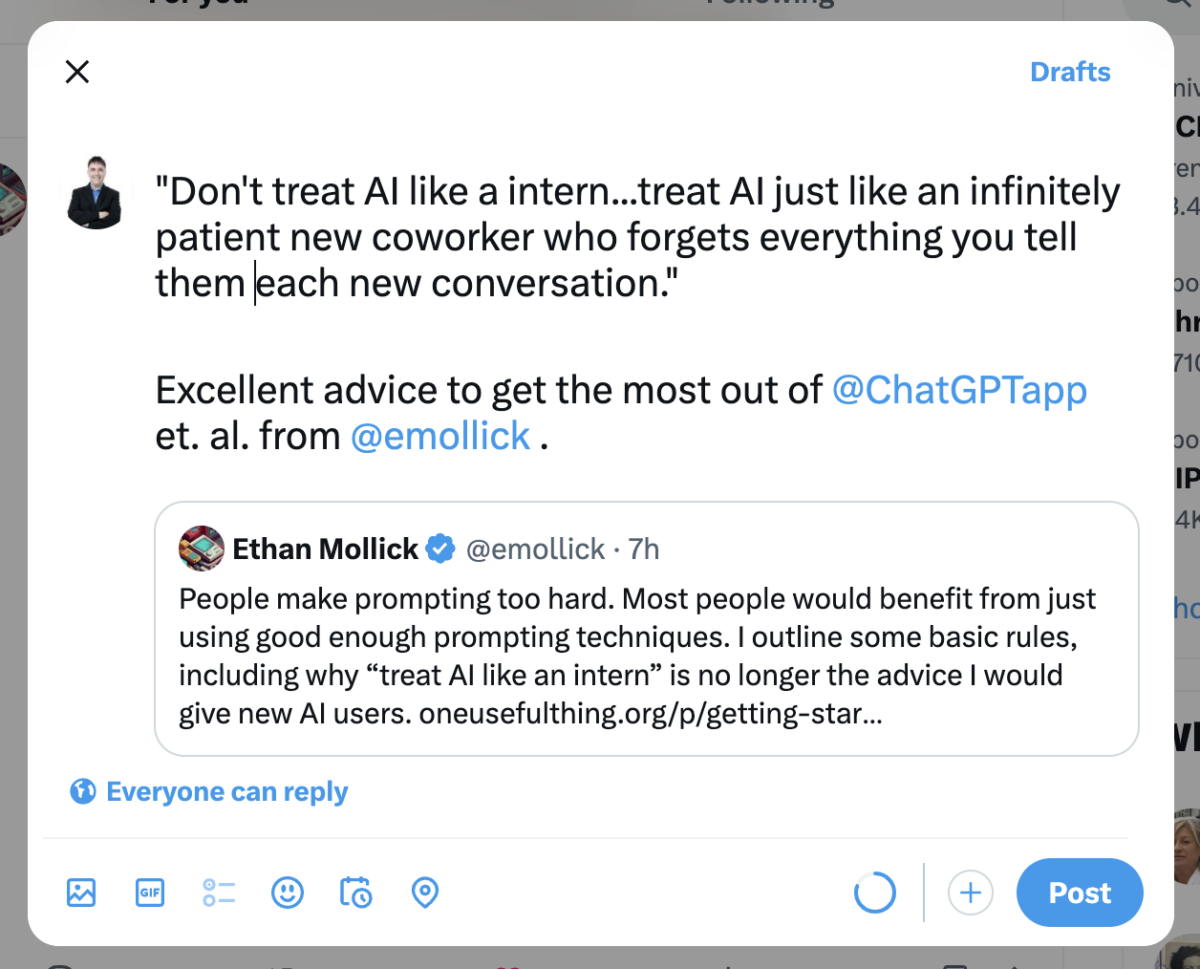
Task: Close the compose dialog with the X
Action: coord(77,71)
